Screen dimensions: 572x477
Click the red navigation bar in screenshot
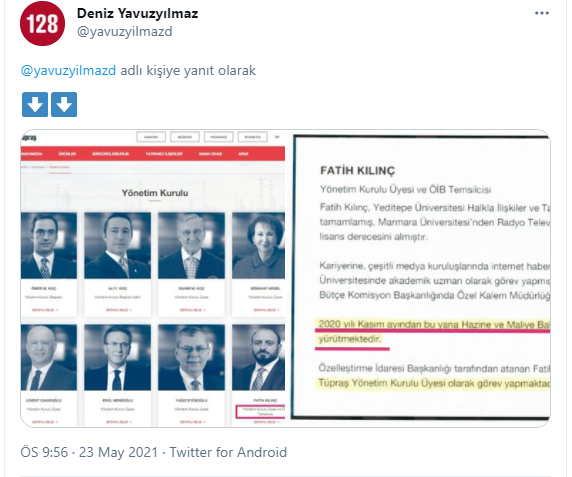(153, 154)
